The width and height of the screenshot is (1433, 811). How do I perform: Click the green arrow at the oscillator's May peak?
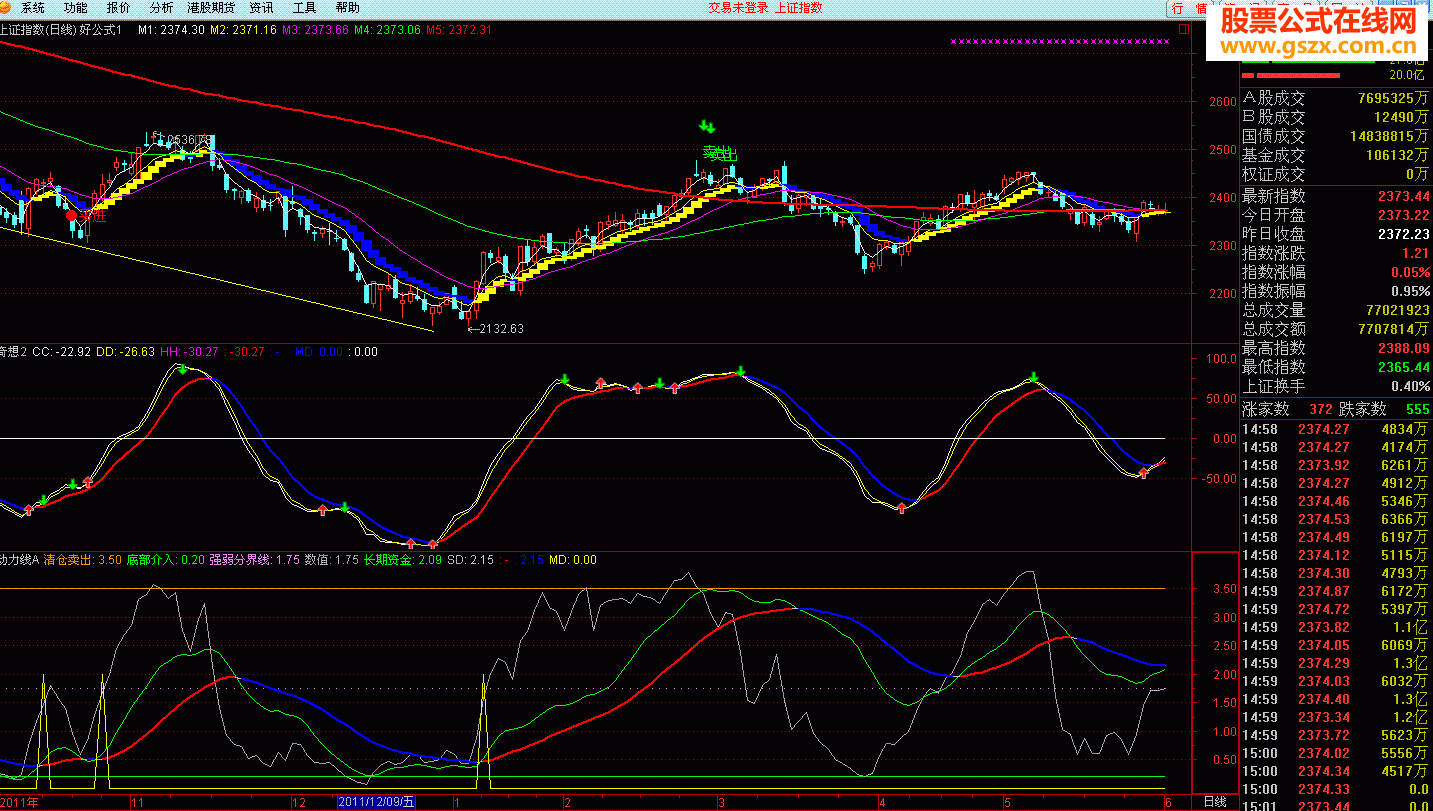[1034, 378]
